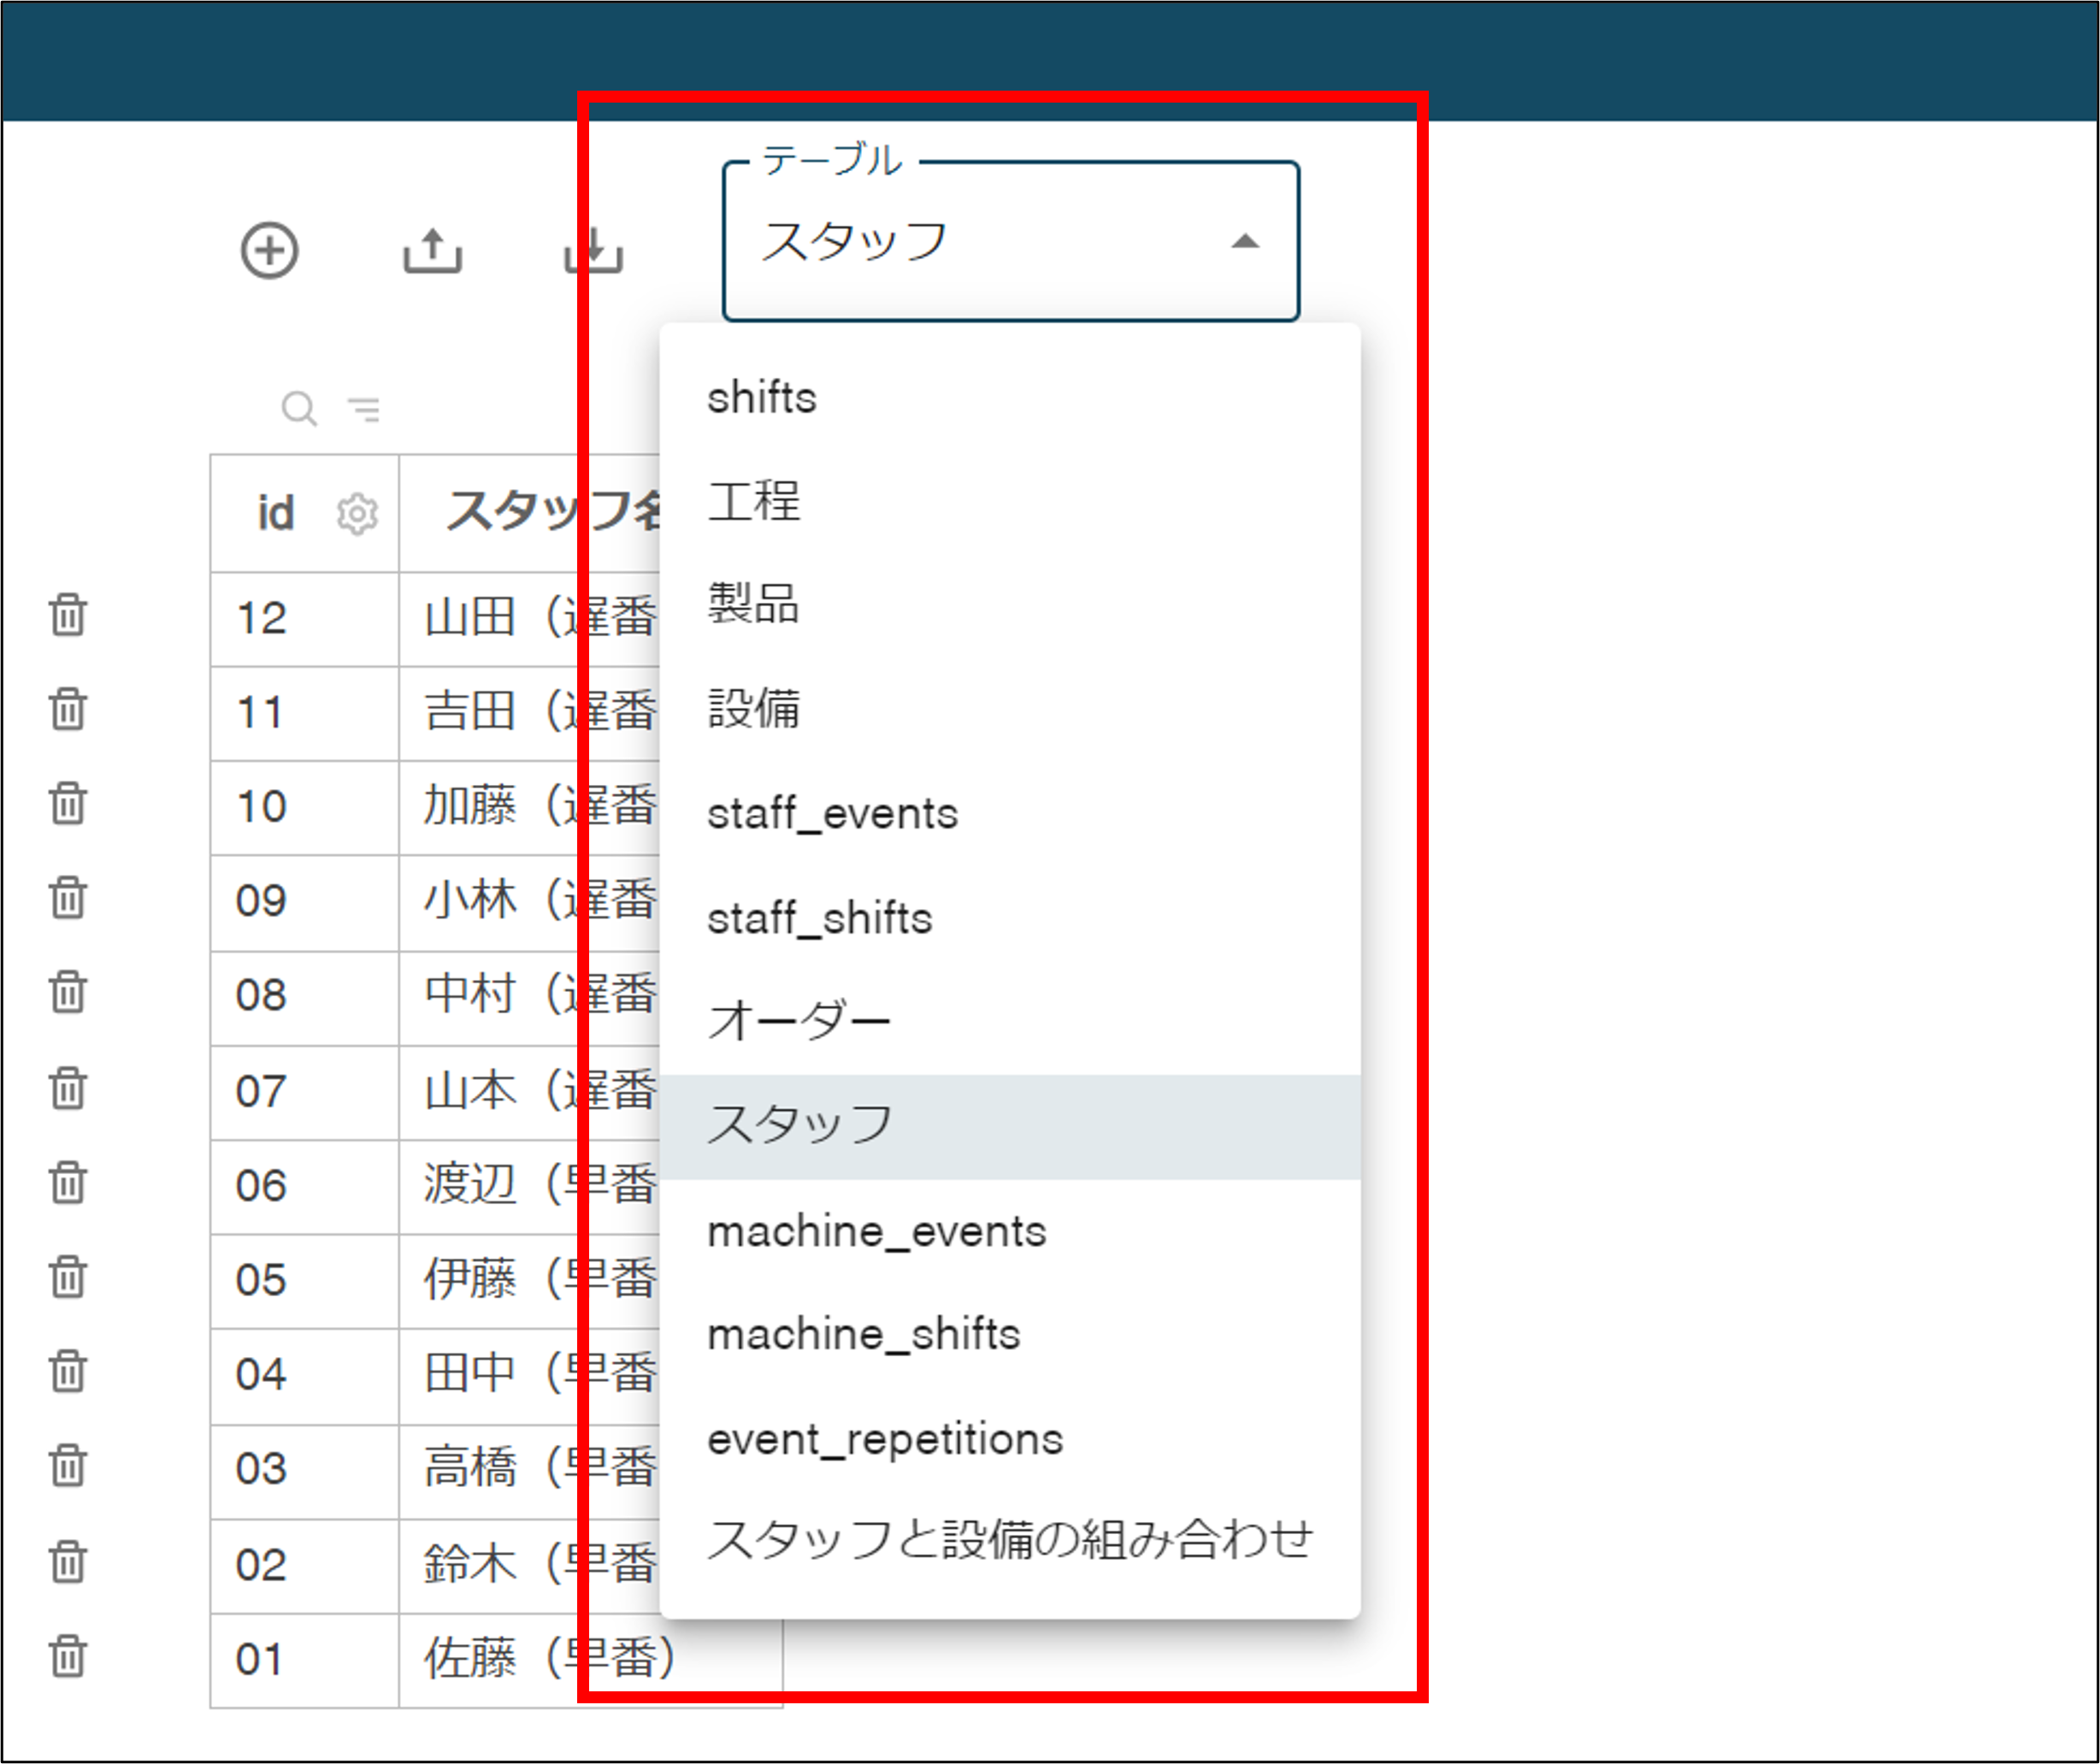Delete row 05 with trash icon
Viewport: 2100px width, 1764px height.
pos(68,1277)
